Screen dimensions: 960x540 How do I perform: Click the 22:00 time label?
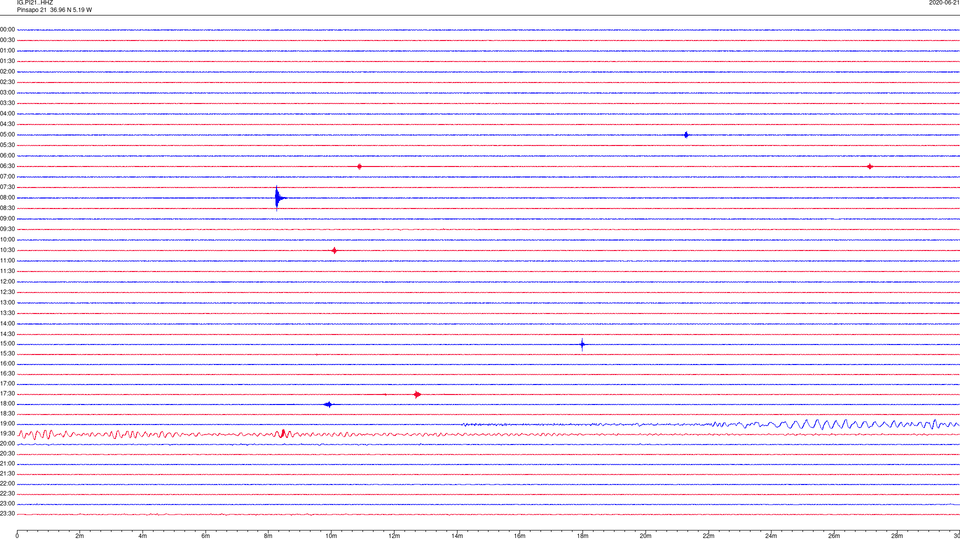[x=7, y=484]
